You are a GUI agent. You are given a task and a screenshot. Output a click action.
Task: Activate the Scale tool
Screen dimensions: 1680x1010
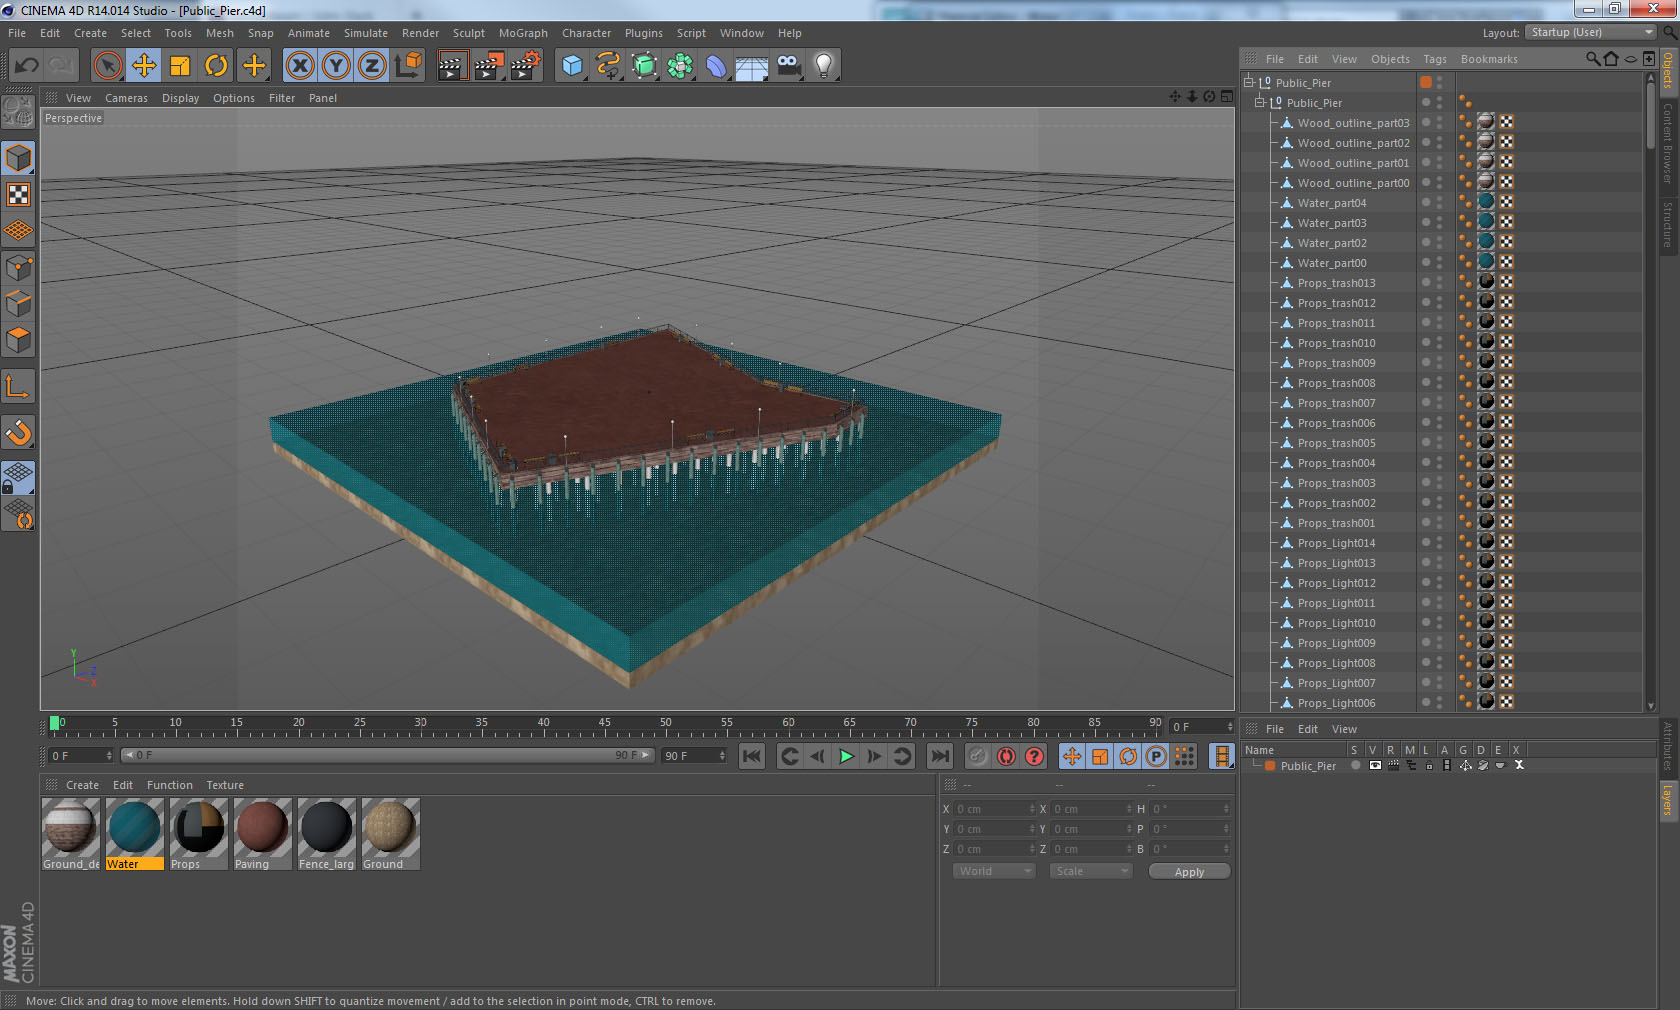point(180,66)
